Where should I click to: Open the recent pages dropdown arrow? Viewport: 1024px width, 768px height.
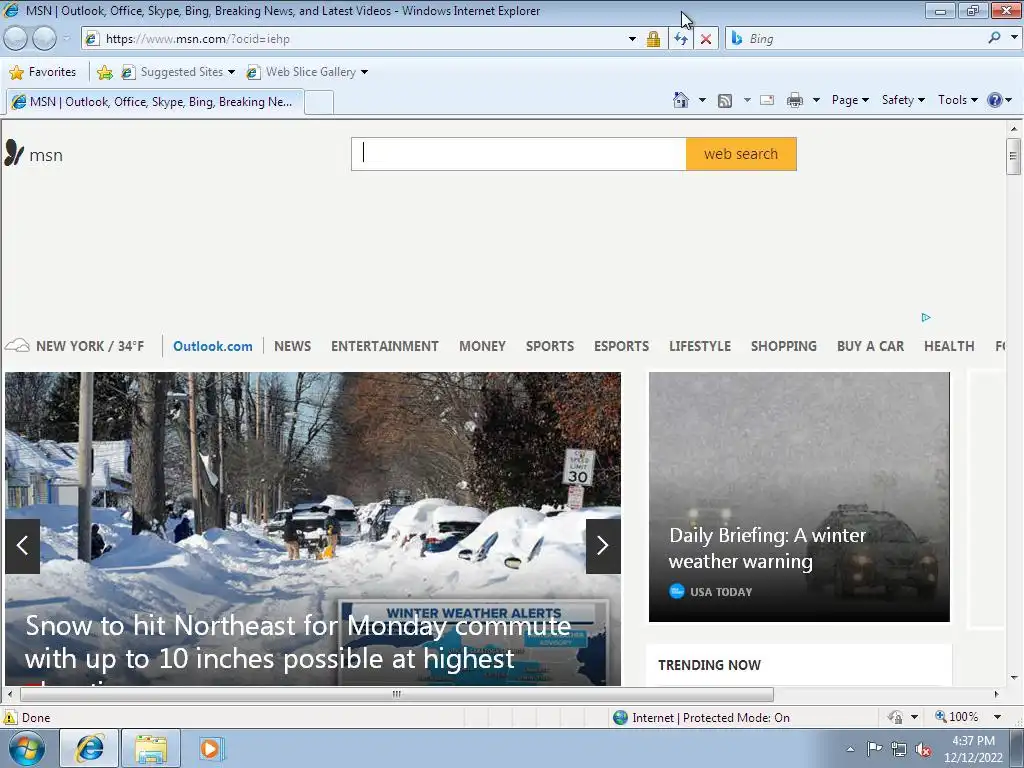pos(66,39)
